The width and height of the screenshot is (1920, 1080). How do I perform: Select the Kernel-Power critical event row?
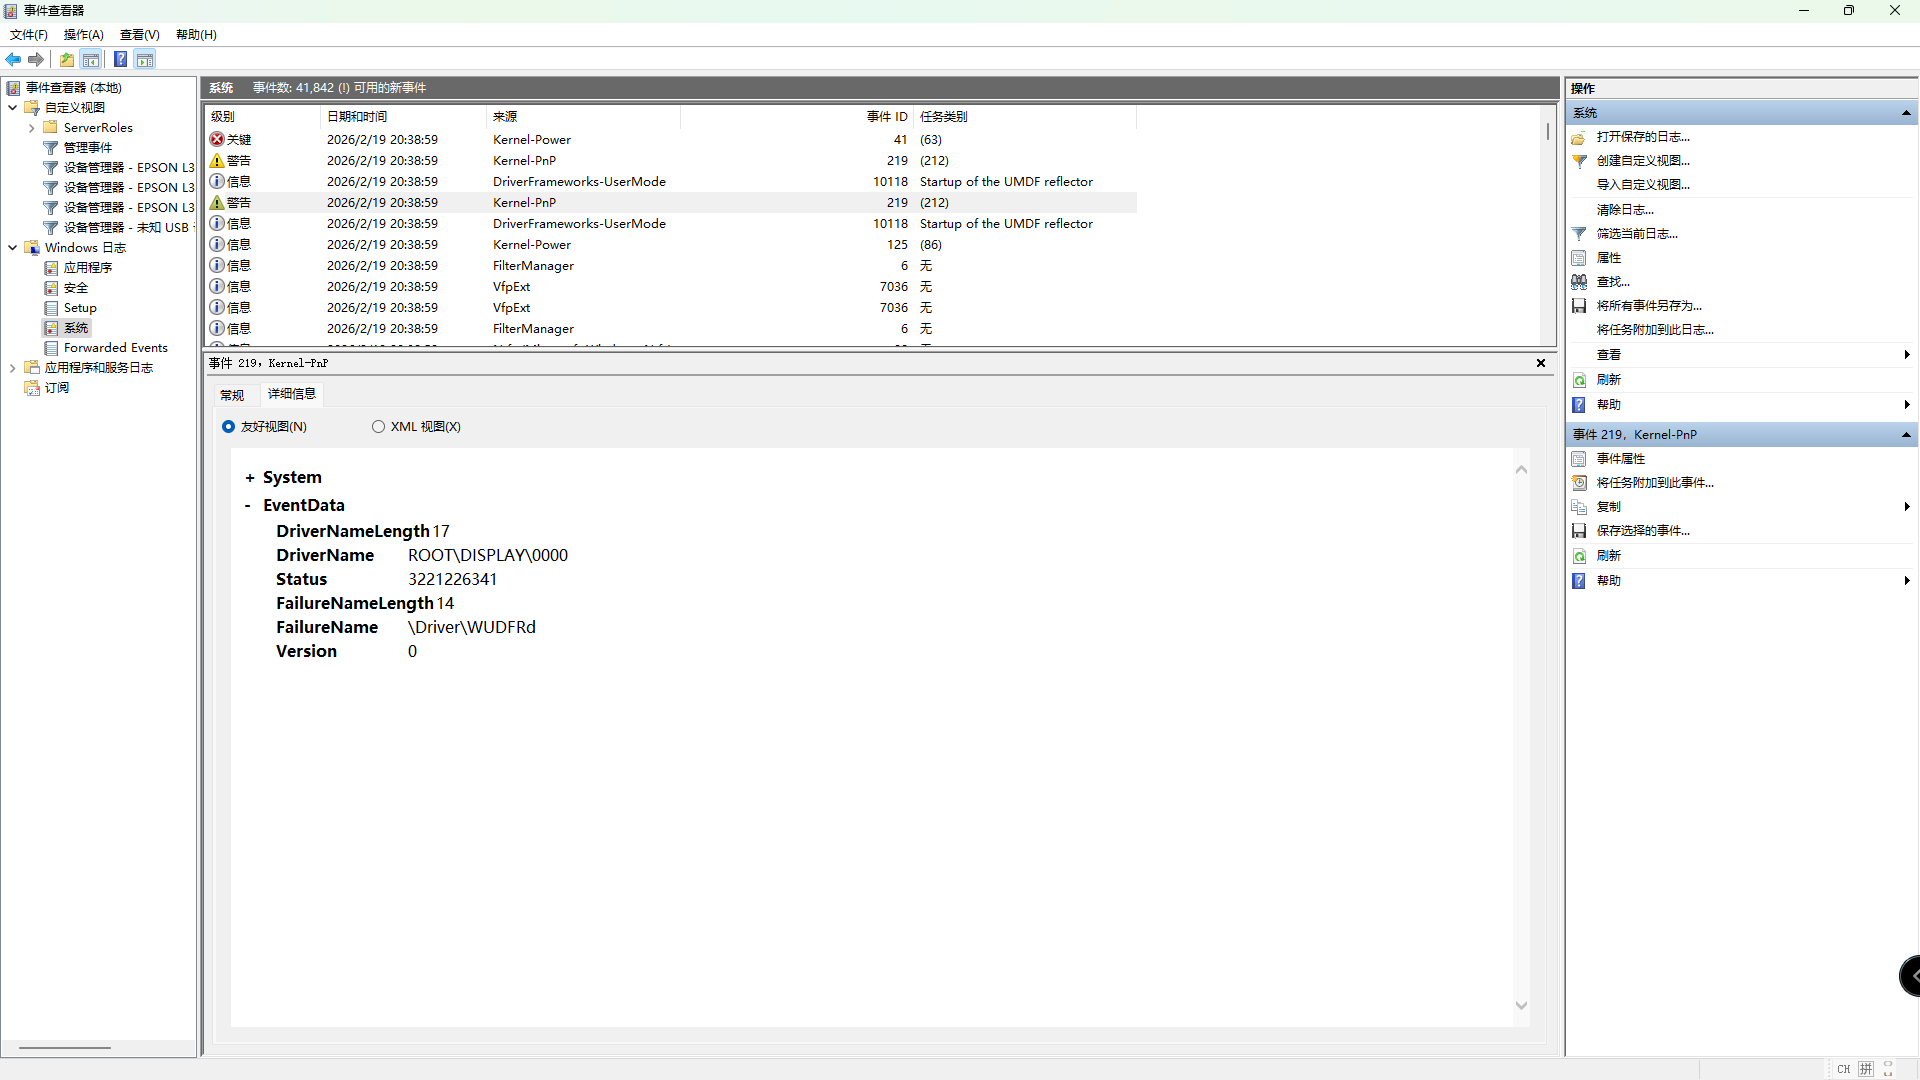531,140
